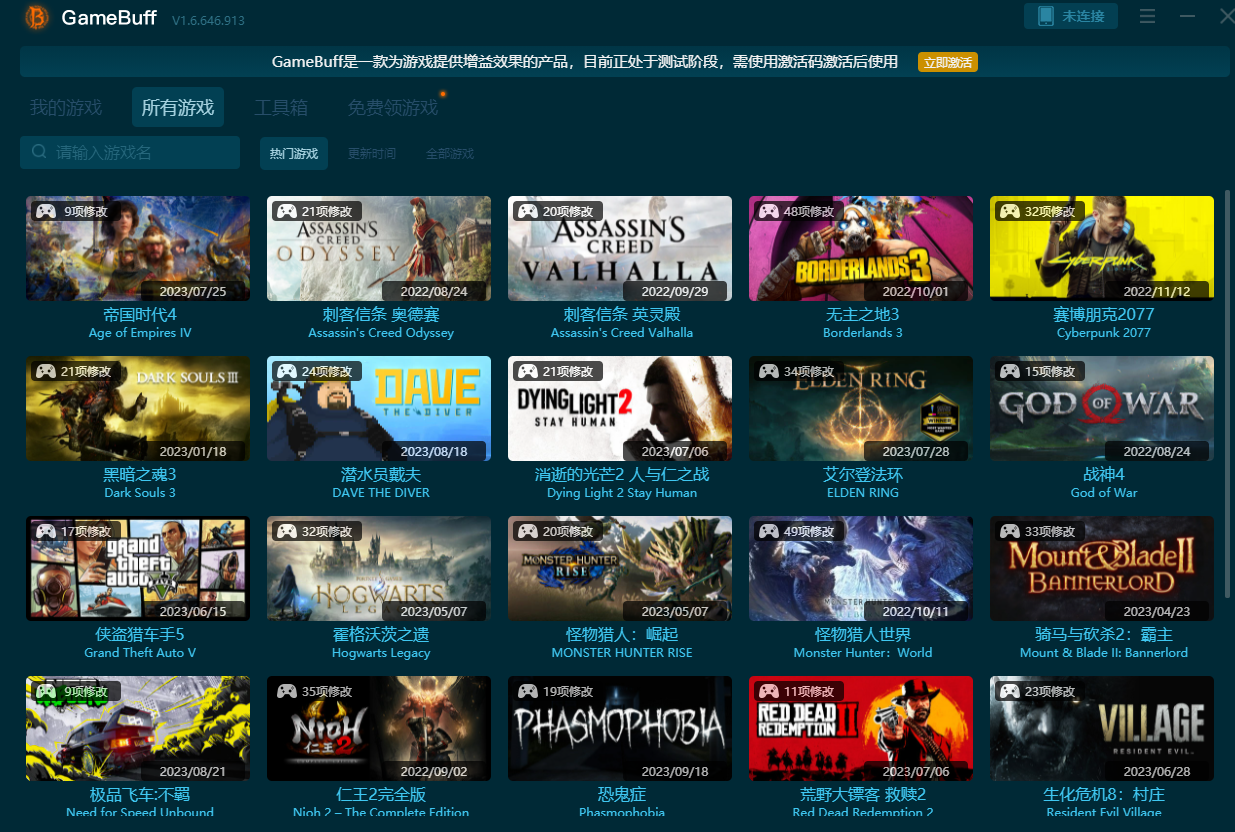Click gamepad icon on Monster Hunter World card
The image size is (1235, 832).
coord(769,531)
